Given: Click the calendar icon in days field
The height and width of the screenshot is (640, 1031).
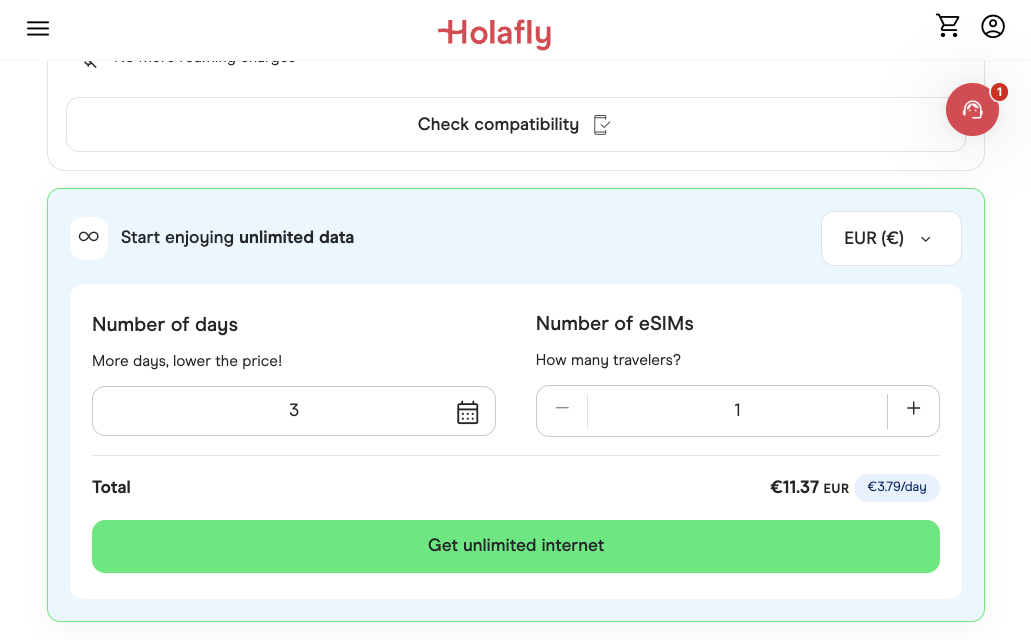Looking at the screenshot, I should pyautogui.click(x=467, y=410).
